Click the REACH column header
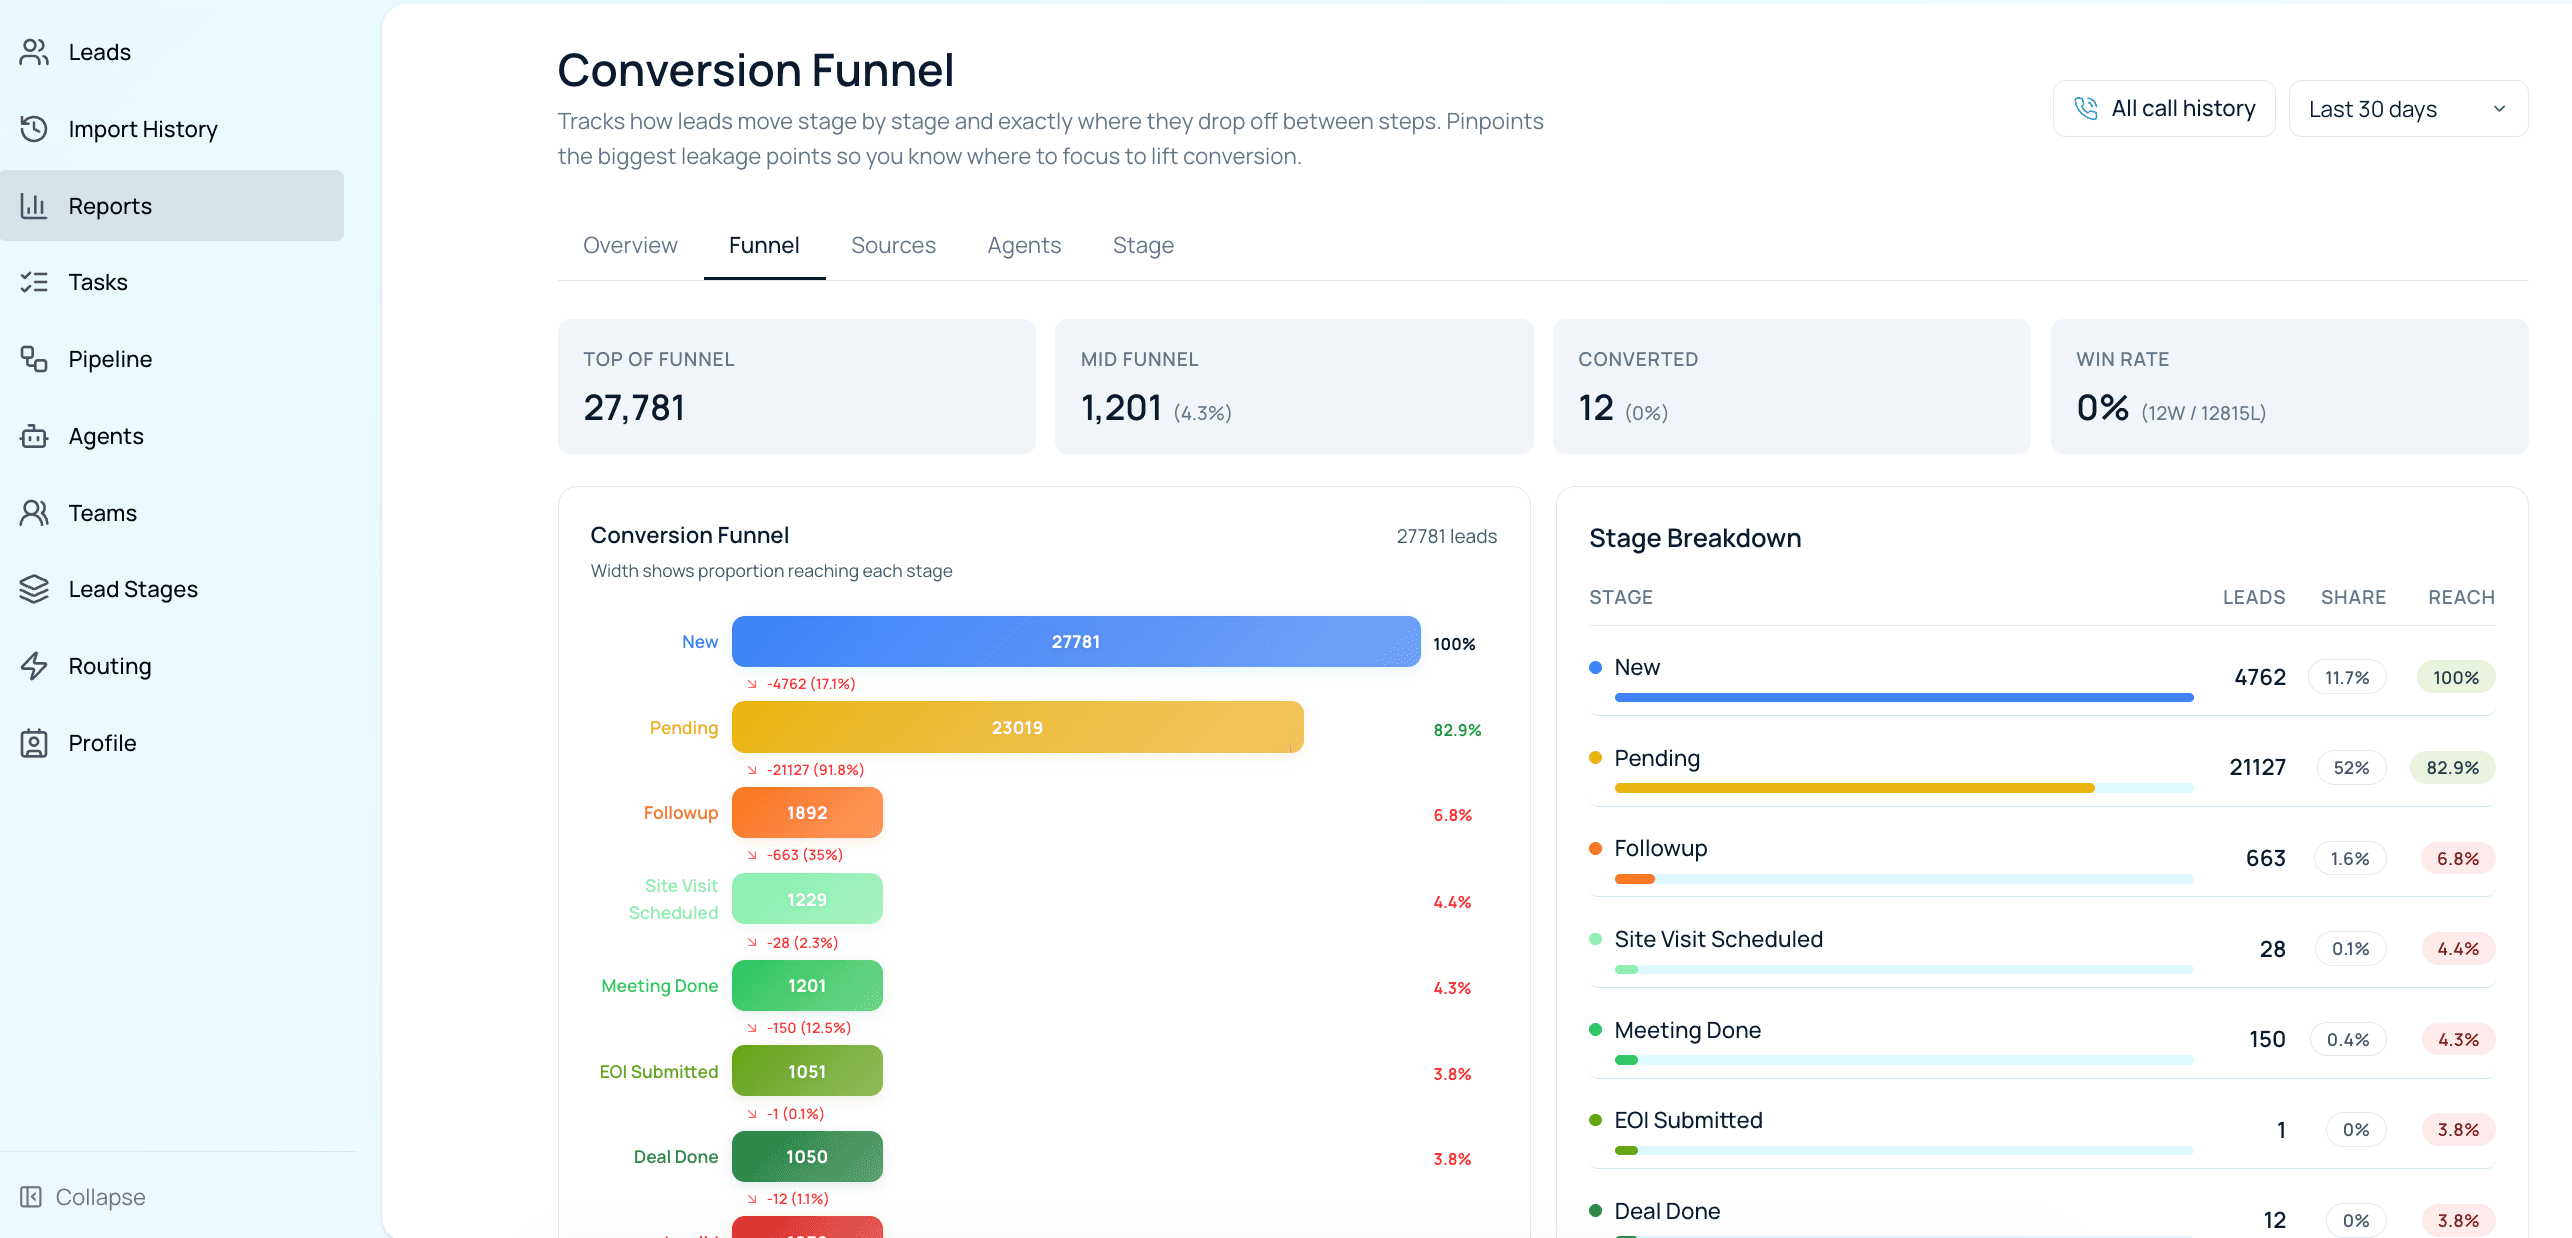This screenshot has height=1238, width=2572. point(2462,597)
